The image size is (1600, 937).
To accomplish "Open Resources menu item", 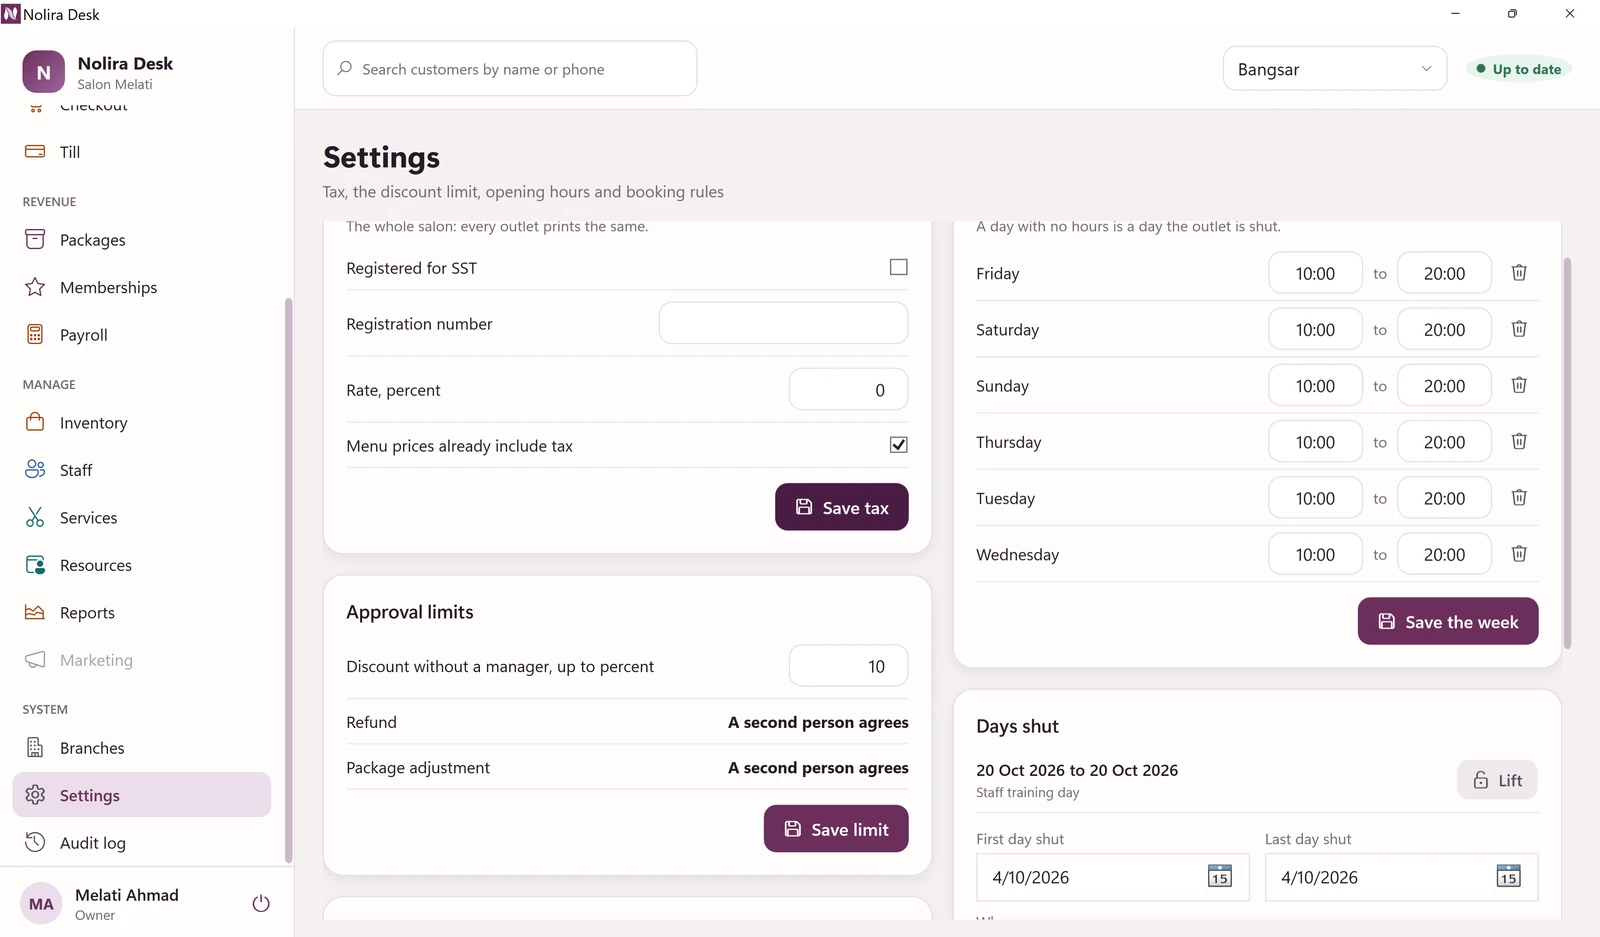I will (141, 565).
